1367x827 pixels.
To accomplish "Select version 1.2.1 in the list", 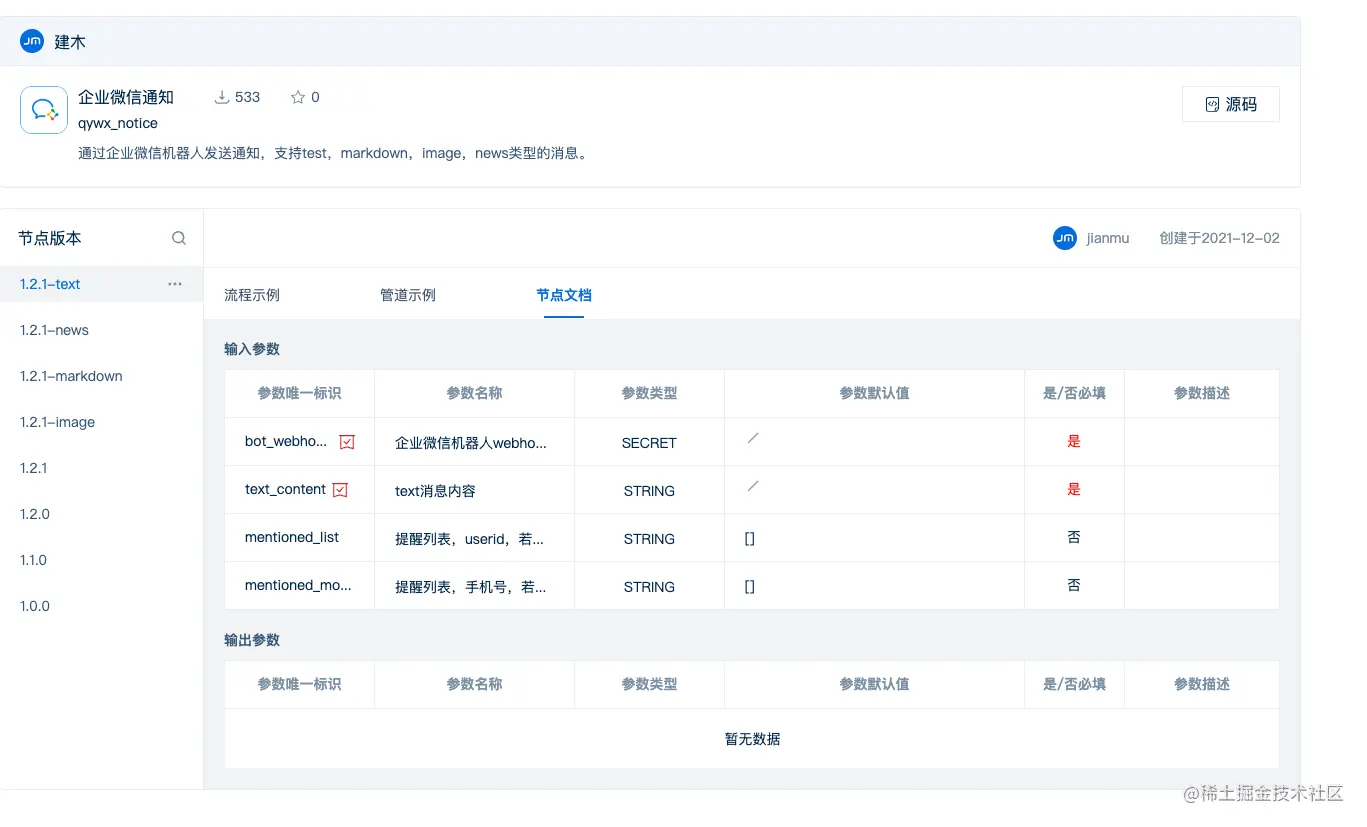I will [33, 468].
